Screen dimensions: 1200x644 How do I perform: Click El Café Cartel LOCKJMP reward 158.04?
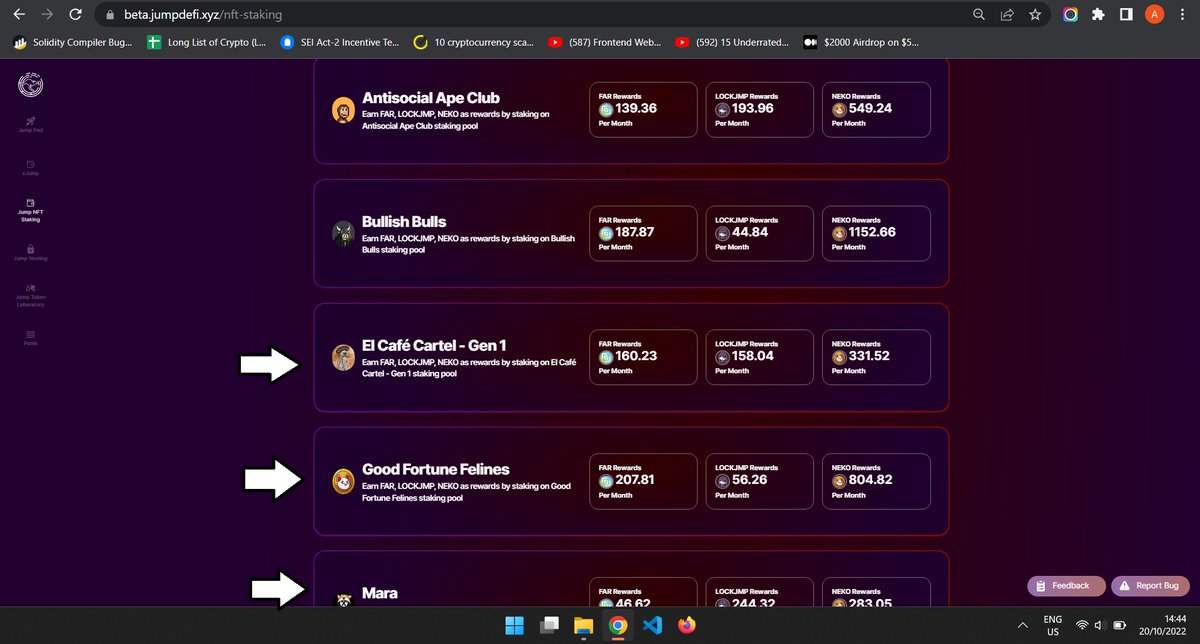(760, 358)
